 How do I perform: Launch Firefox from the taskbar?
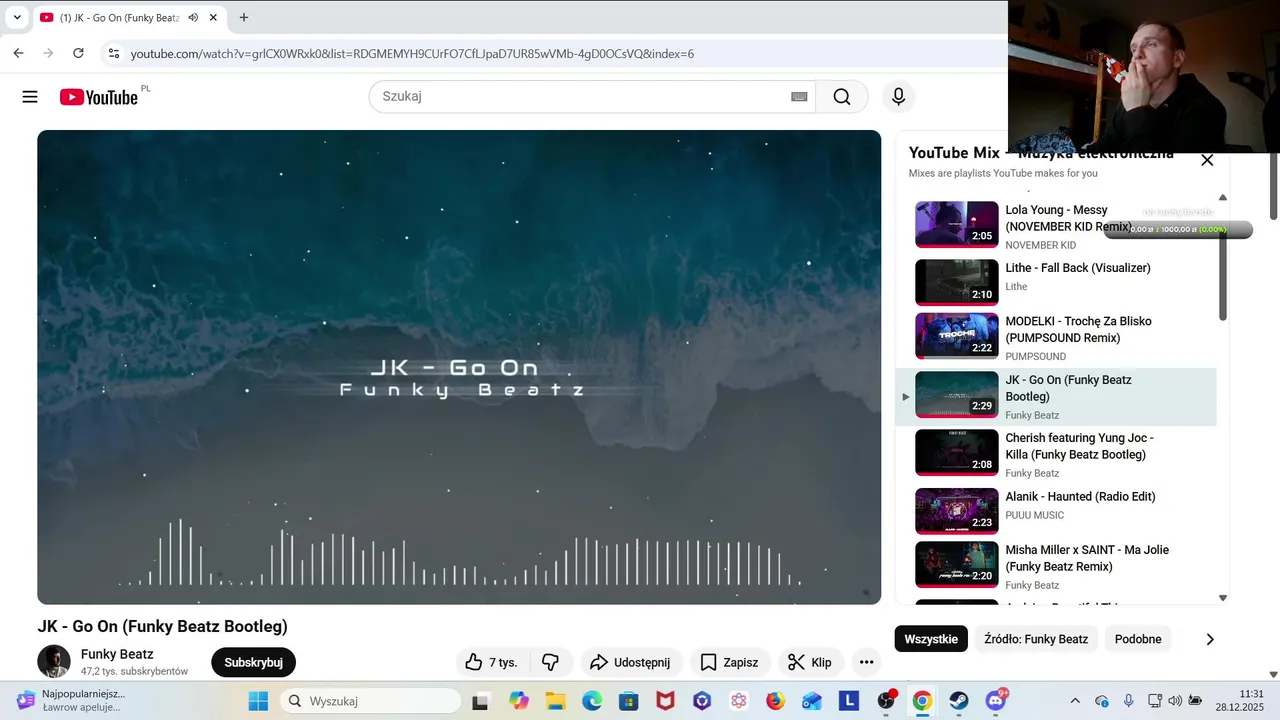pyautogui.click(x=775, y=701)
